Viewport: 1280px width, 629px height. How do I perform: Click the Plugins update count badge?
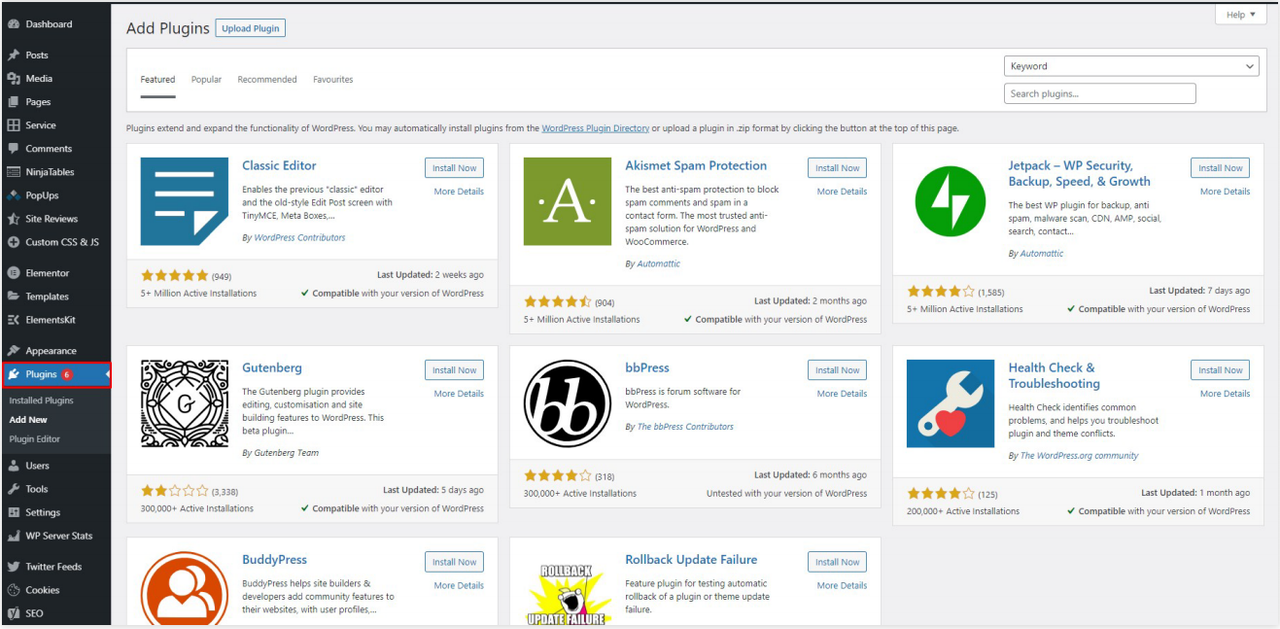(67, 375)
